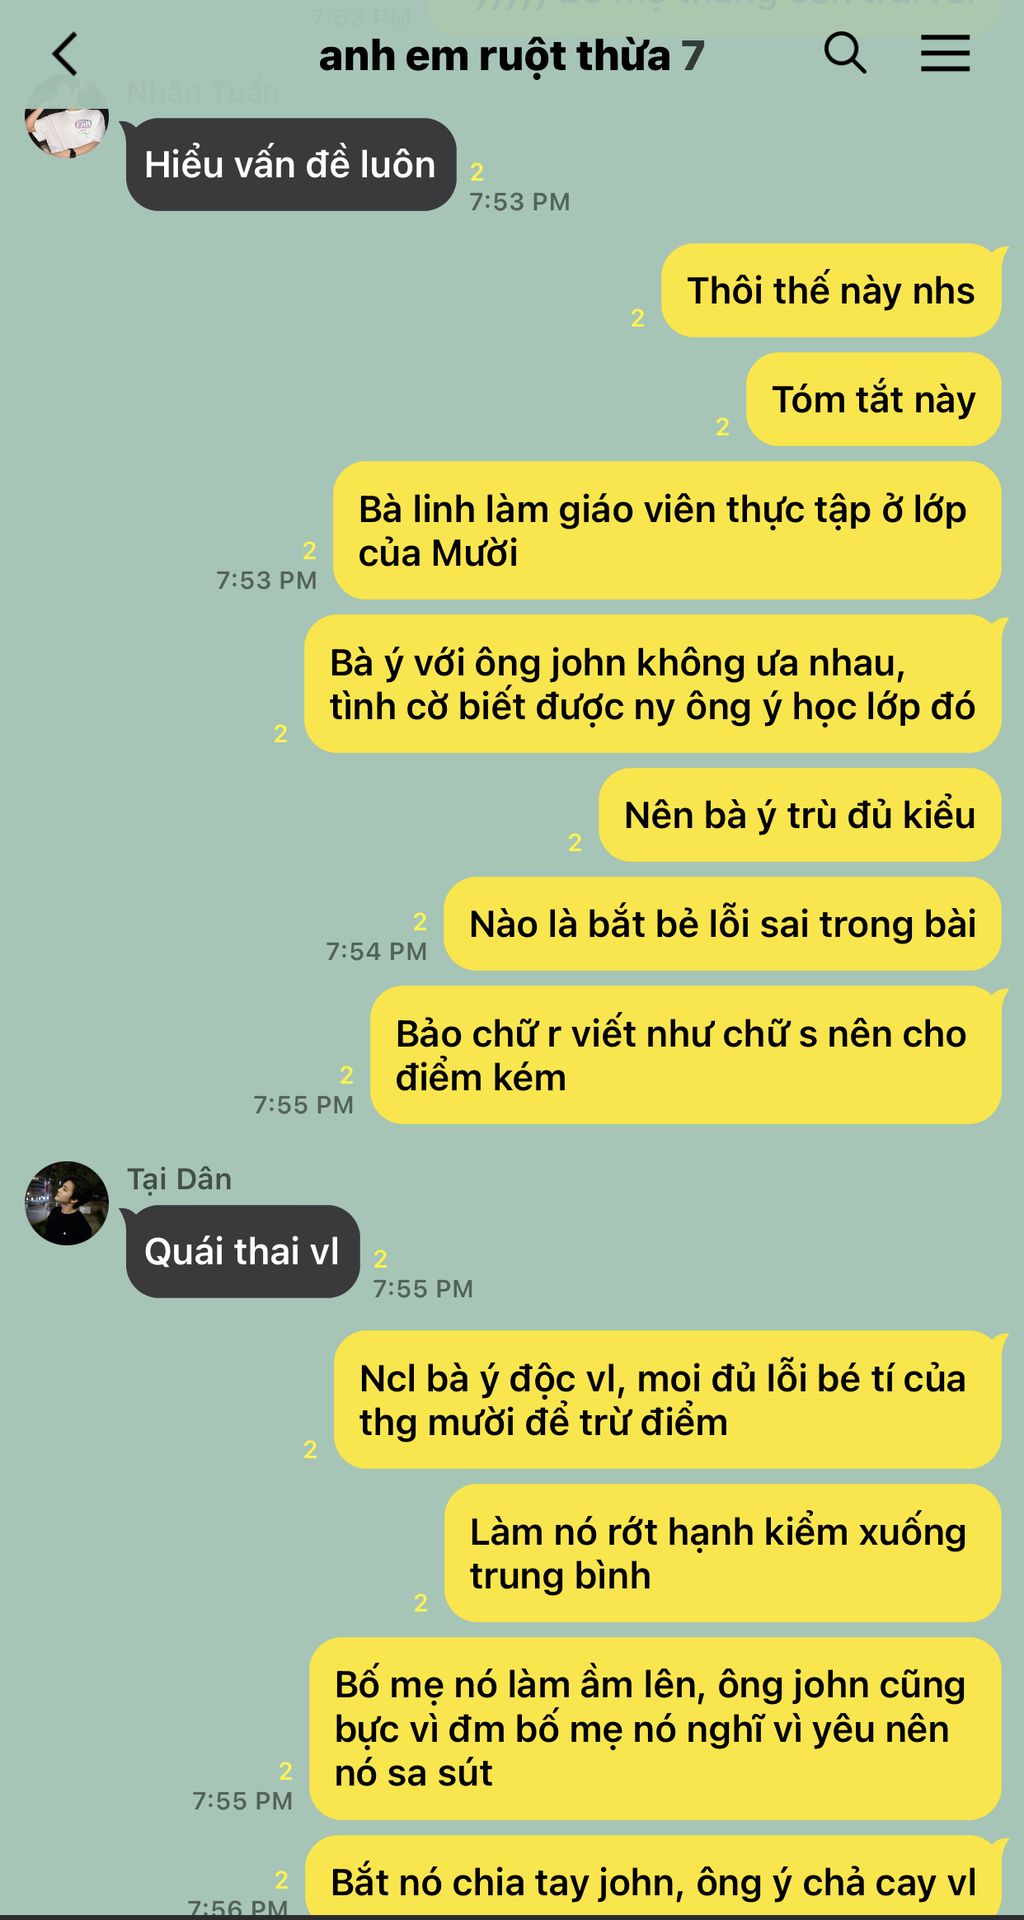Select the 'Nào là bắt bẻ lỗi sai' message

[722, 924]
